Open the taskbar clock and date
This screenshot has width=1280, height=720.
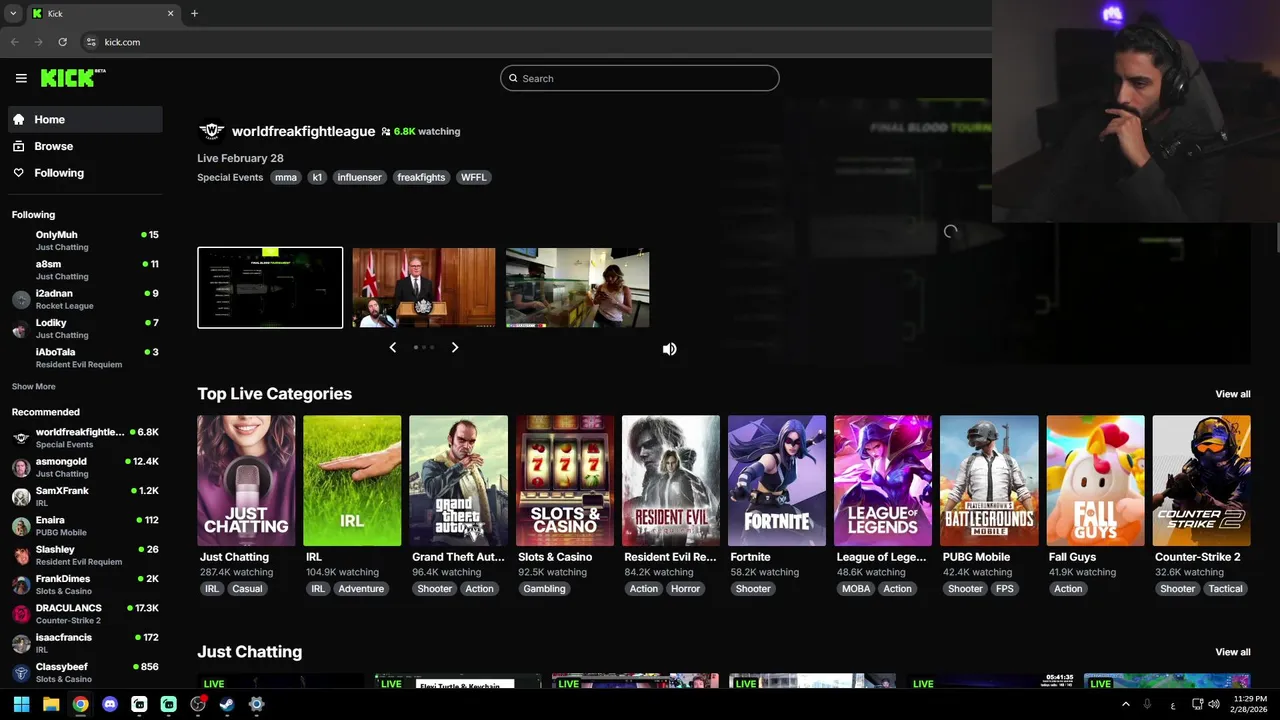1250,704
